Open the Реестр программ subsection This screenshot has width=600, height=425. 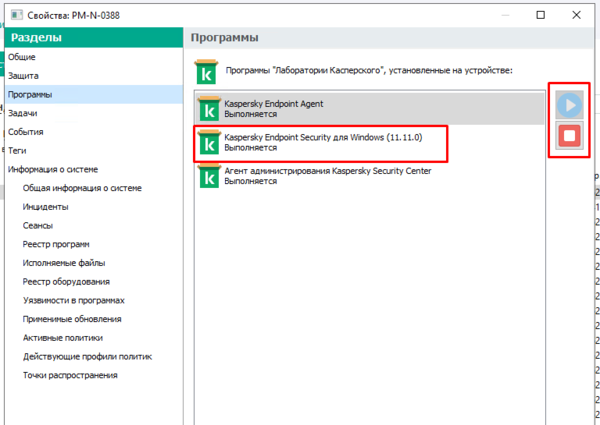[x=56, y=244]
